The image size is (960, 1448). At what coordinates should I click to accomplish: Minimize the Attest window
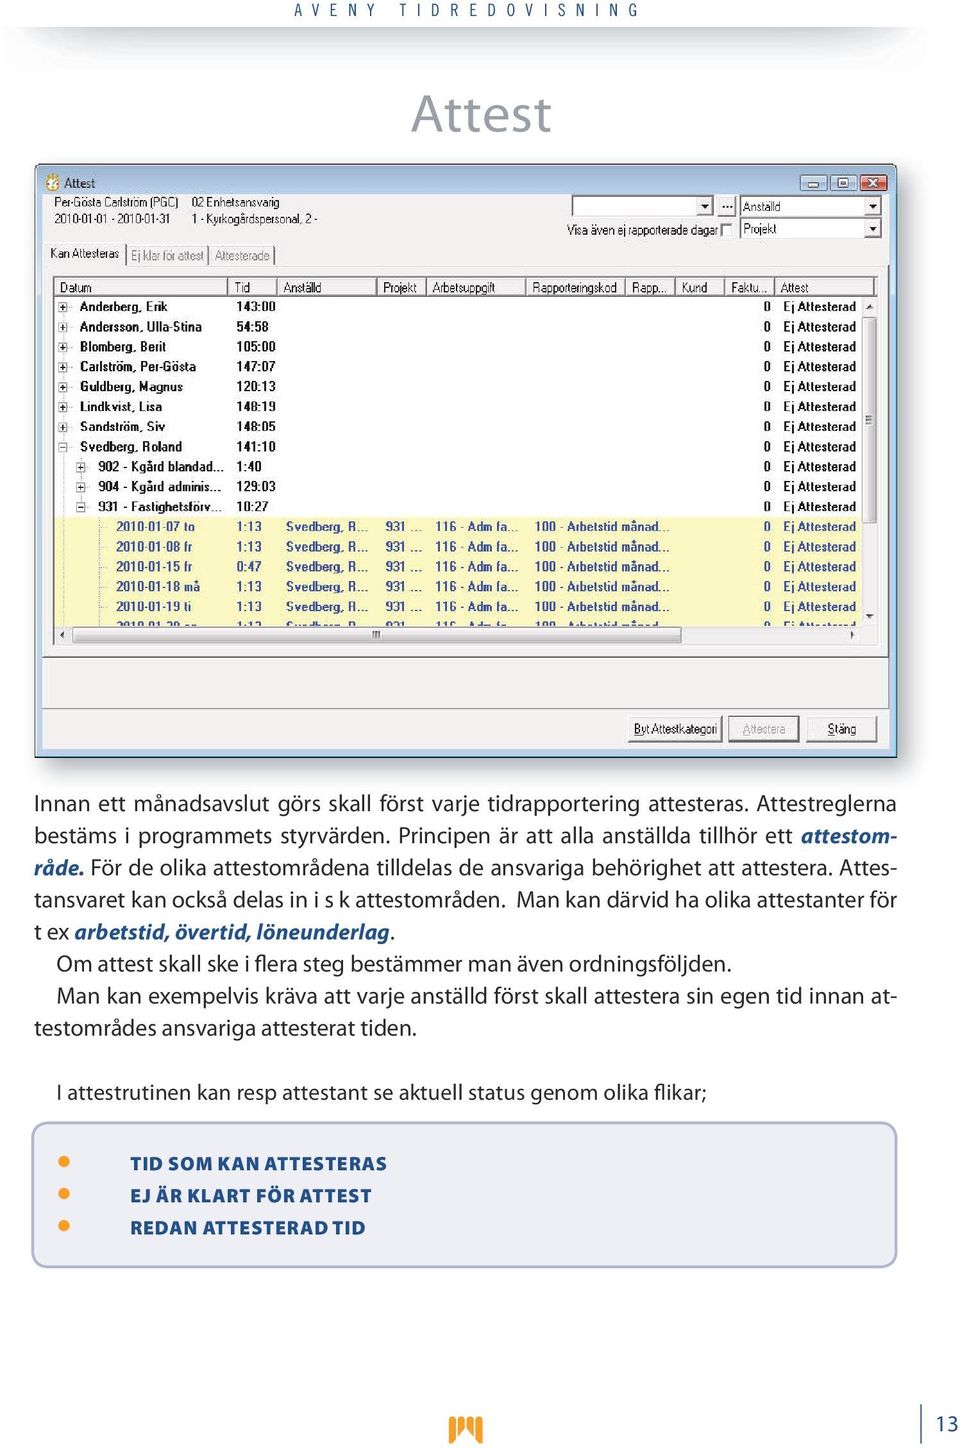(x=813, y=183)
